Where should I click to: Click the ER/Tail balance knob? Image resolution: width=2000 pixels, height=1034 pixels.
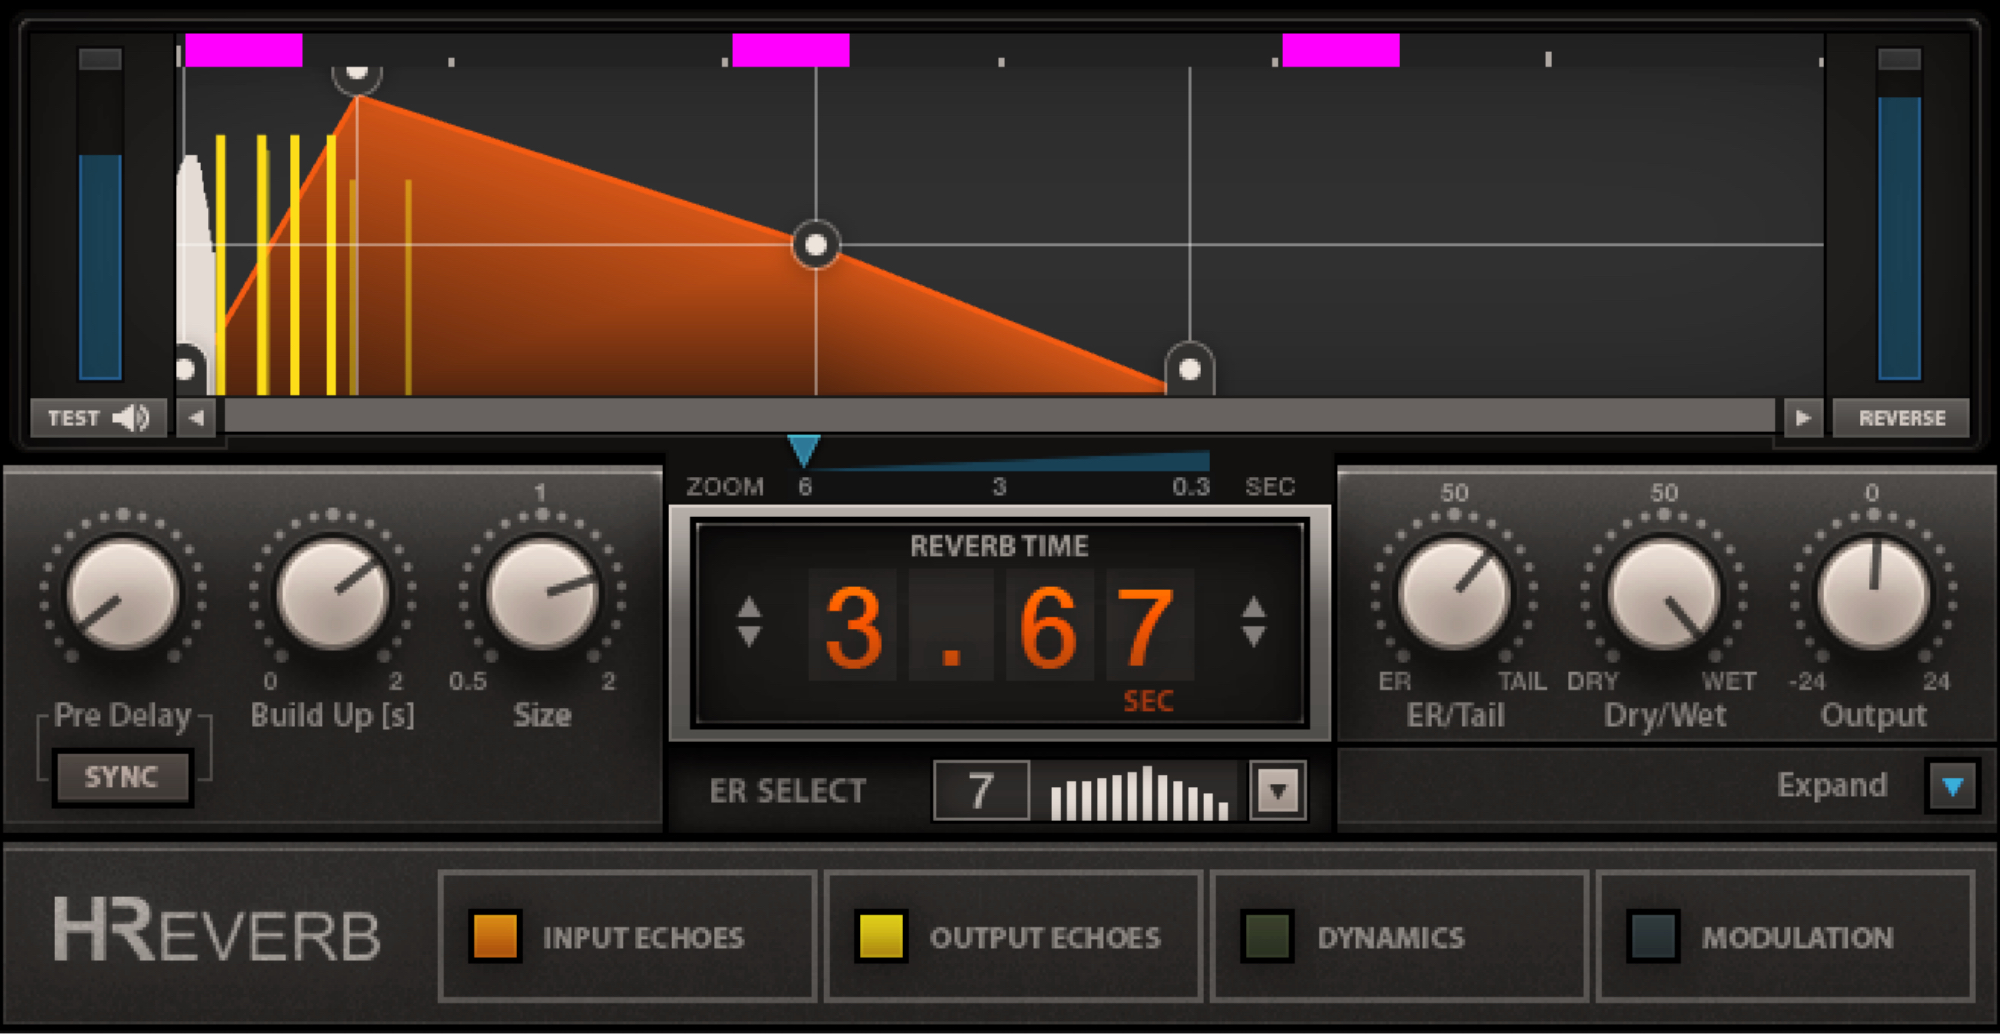point(1455,595)
